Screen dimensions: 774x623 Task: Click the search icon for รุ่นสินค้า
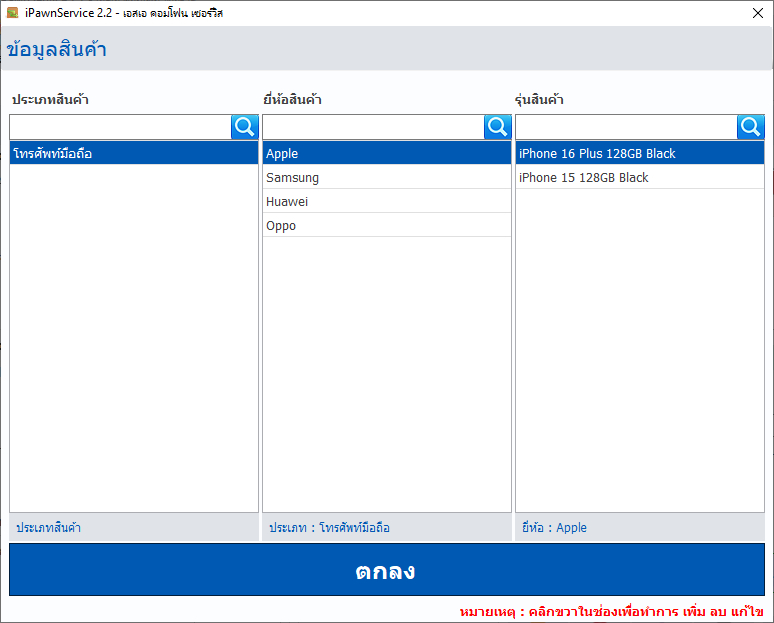(751, 127)
